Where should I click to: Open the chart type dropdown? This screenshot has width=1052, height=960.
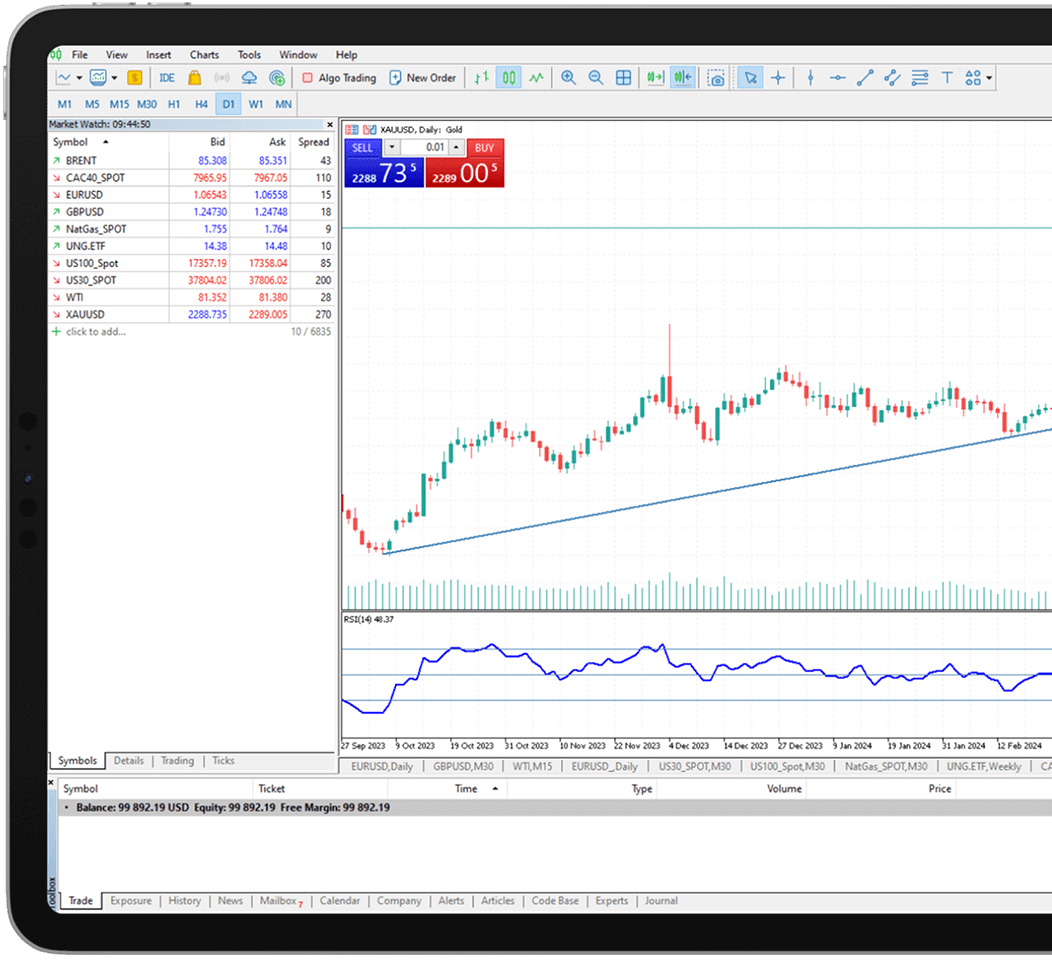tap(78, 77)
